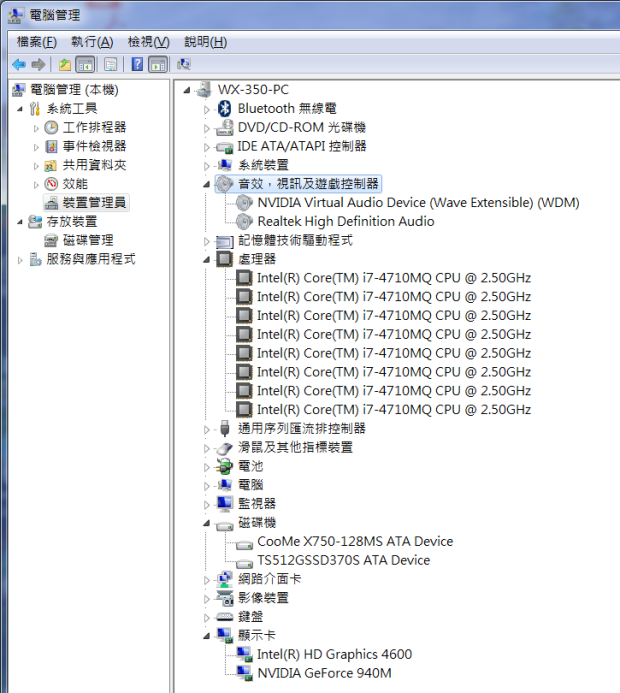Click the 影像裝置 imaging device icon

point(224,598)
